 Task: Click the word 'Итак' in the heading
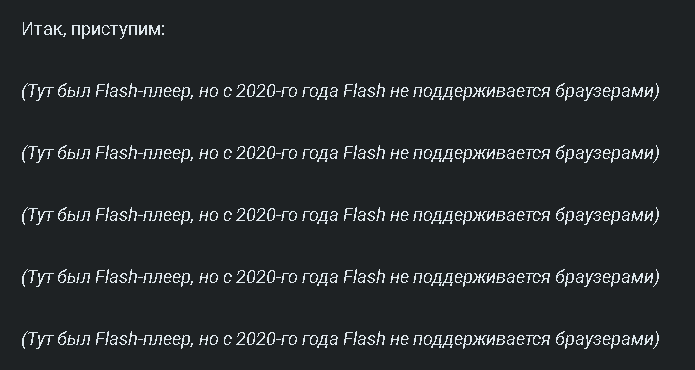coord(43,30)
